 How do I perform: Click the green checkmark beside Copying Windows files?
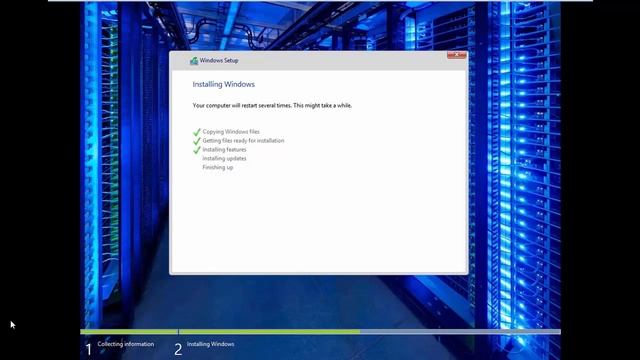coord(197,132)
